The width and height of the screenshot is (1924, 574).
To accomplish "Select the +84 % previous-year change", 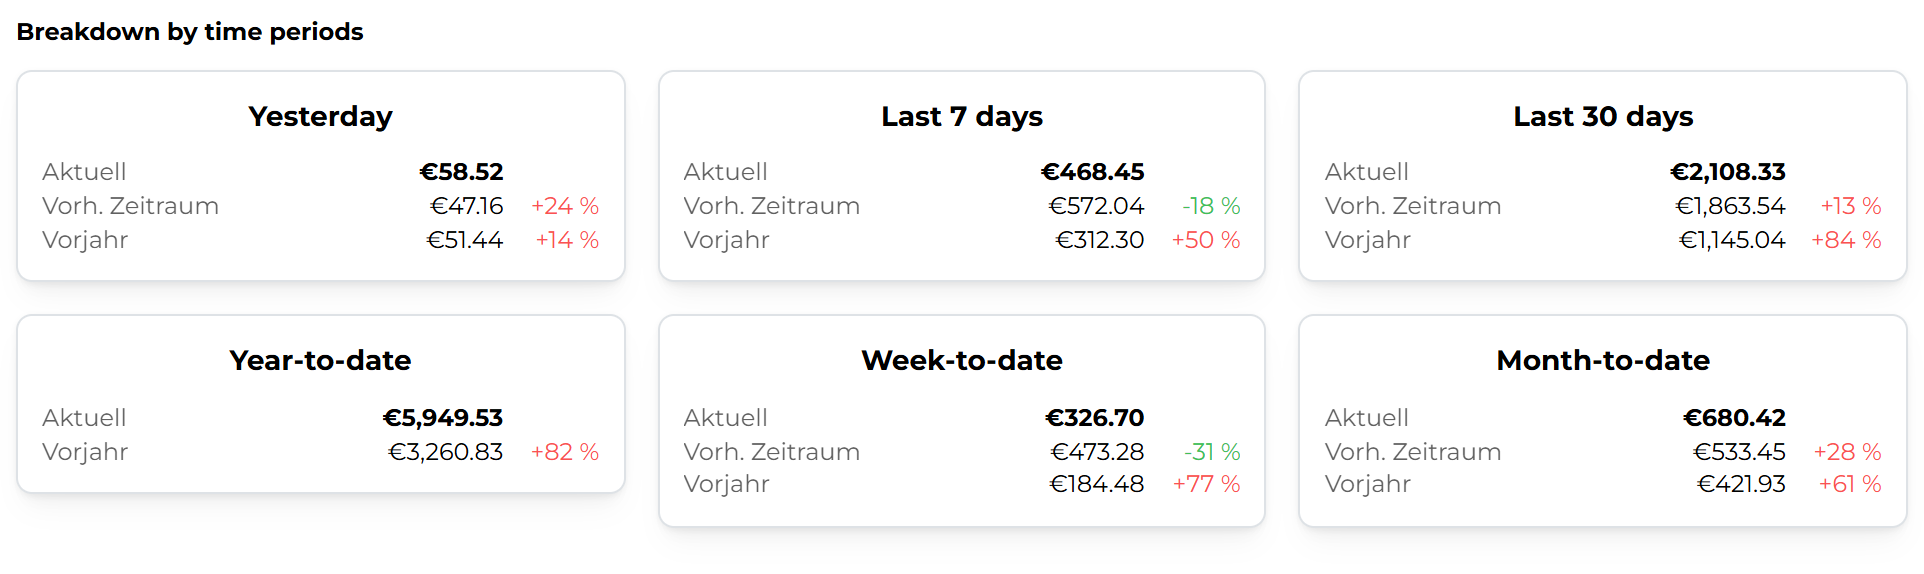I will click(1846, 240).
